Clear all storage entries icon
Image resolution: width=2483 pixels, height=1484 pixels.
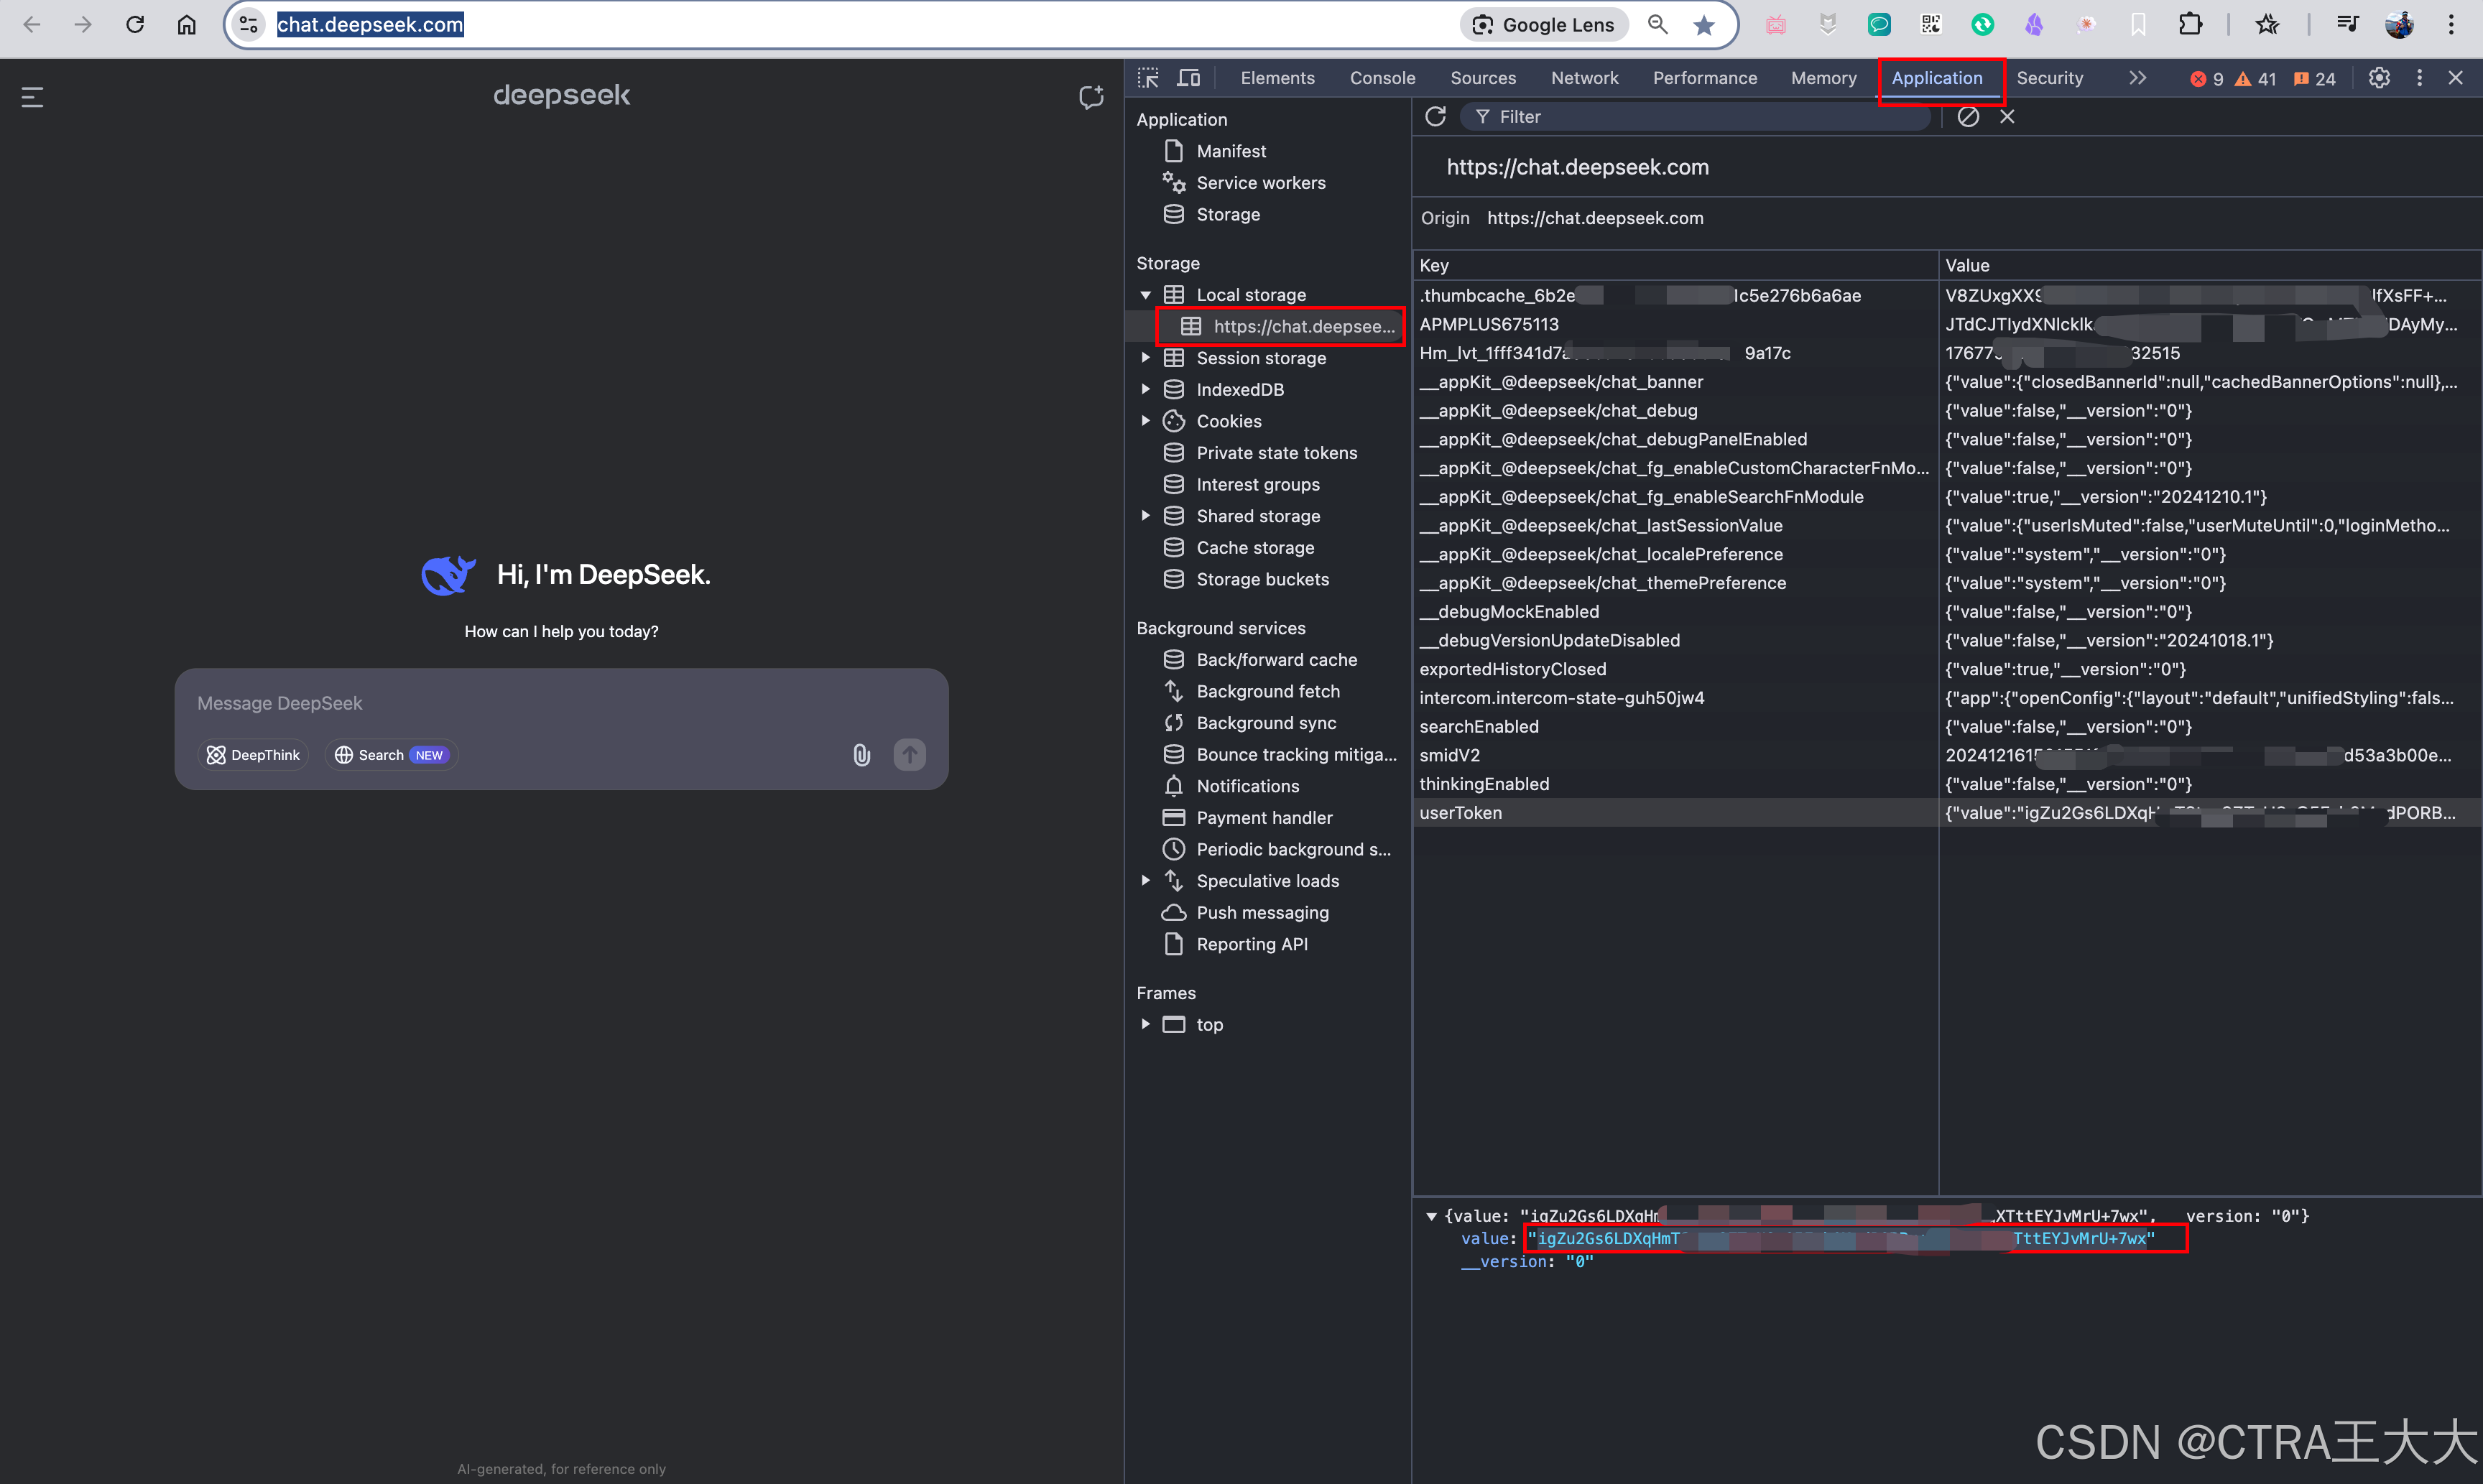pyautogui.click(x=1967, y=117)
